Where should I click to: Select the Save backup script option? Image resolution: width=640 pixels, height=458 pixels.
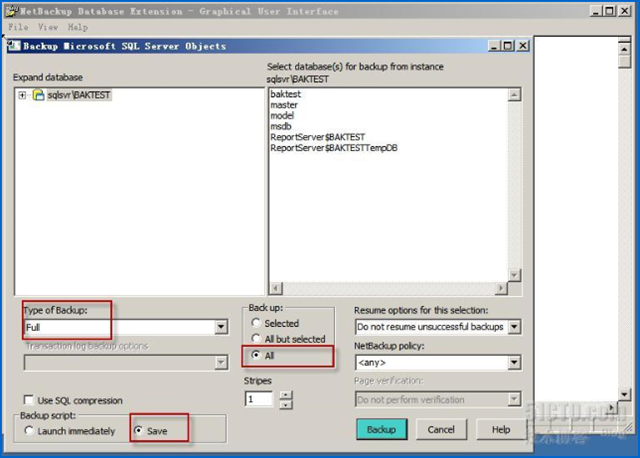click(x=139, y=430)
